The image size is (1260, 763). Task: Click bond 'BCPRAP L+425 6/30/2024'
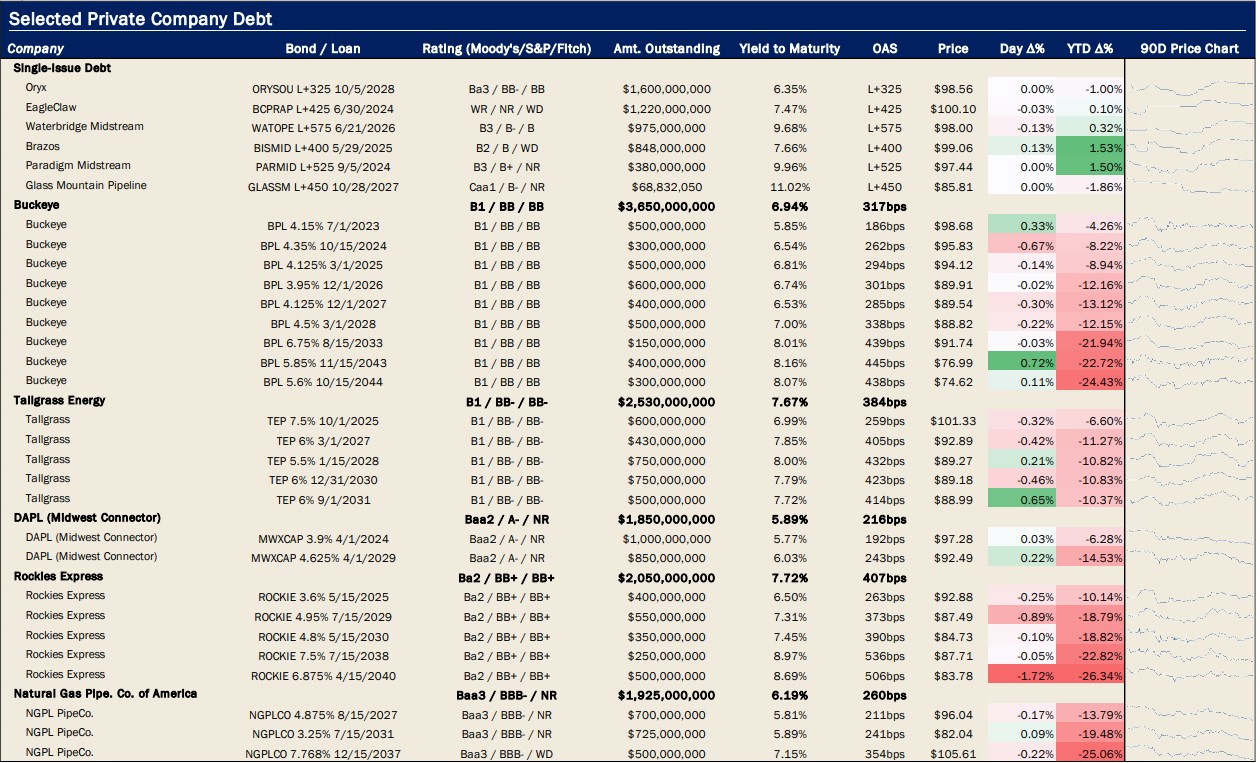click(x=323, y=109)
